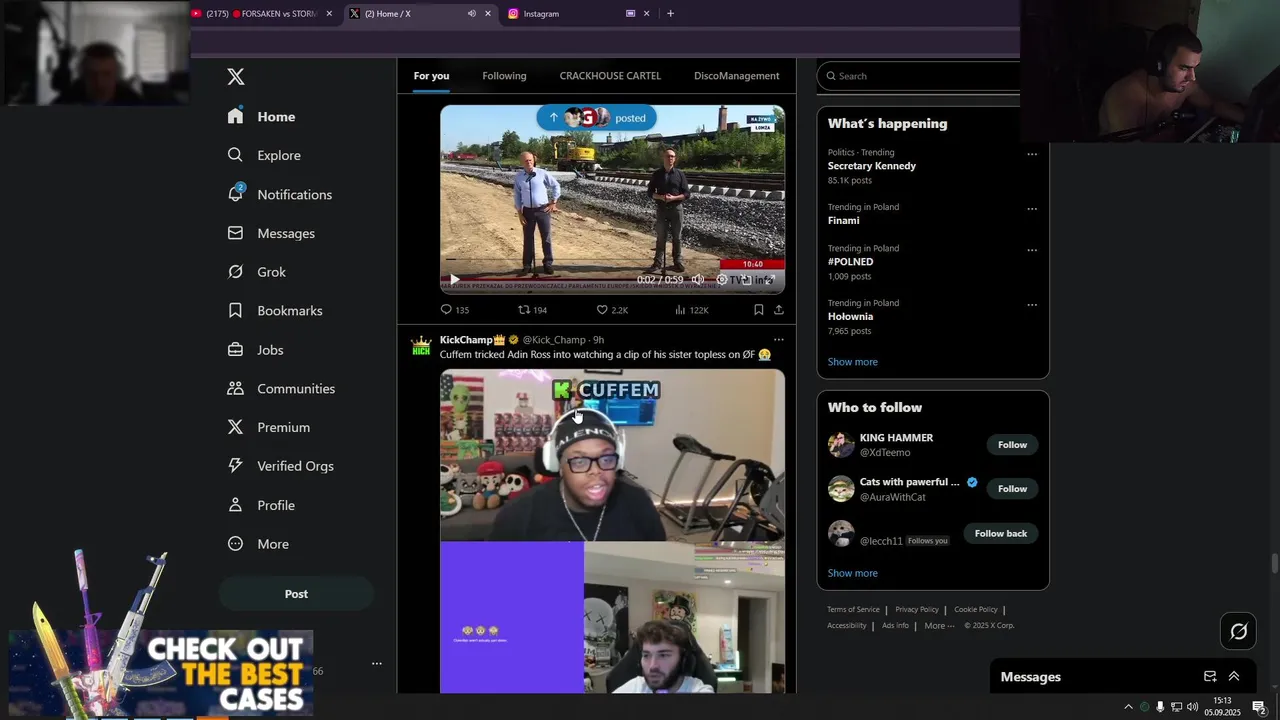Open Notifications with bell icon
Viewport: 1280px width, 720px height.
click(279, 194)
